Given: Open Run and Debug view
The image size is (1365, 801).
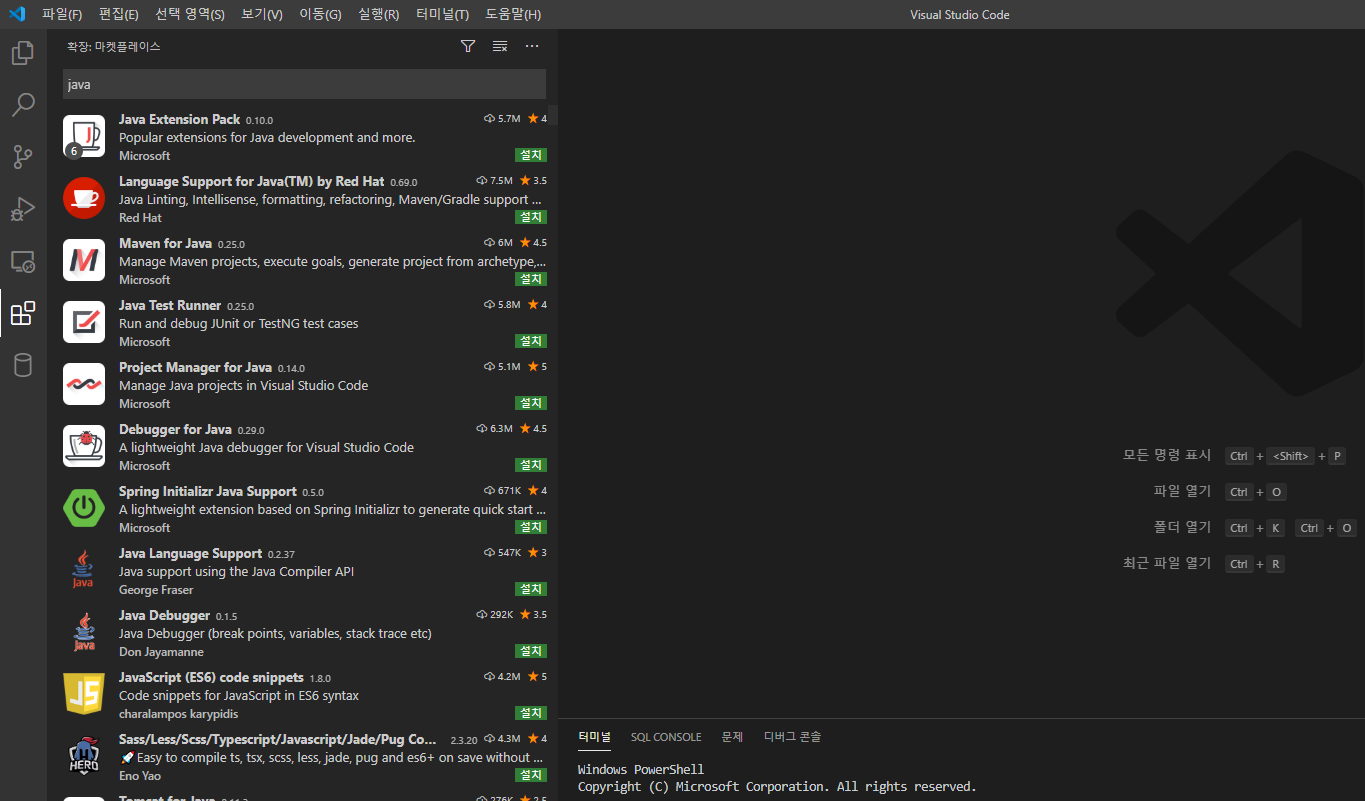Looking at the screenshot, I should pos(23,209).
